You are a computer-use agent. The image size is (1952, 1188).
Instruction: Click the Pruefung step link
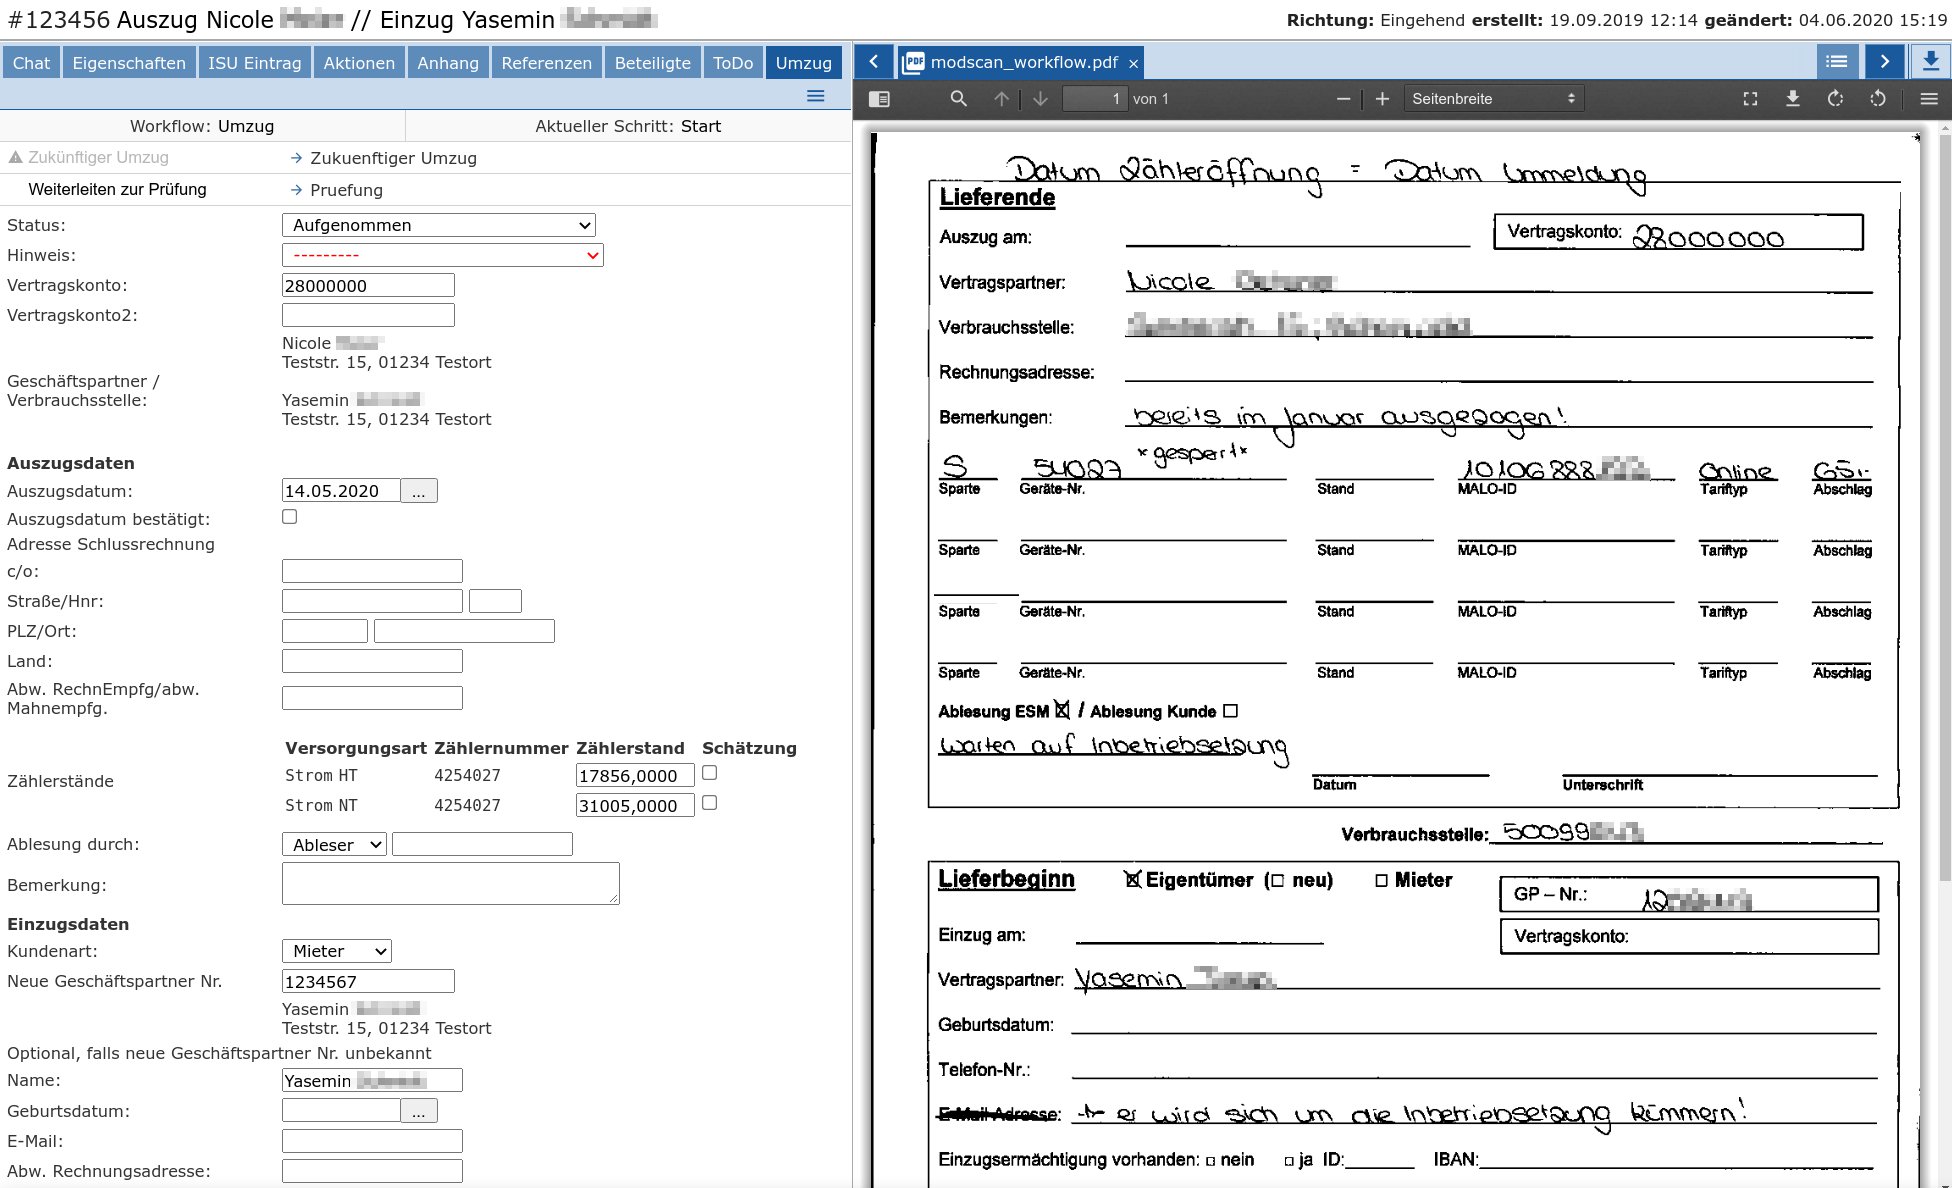(346, 190)
